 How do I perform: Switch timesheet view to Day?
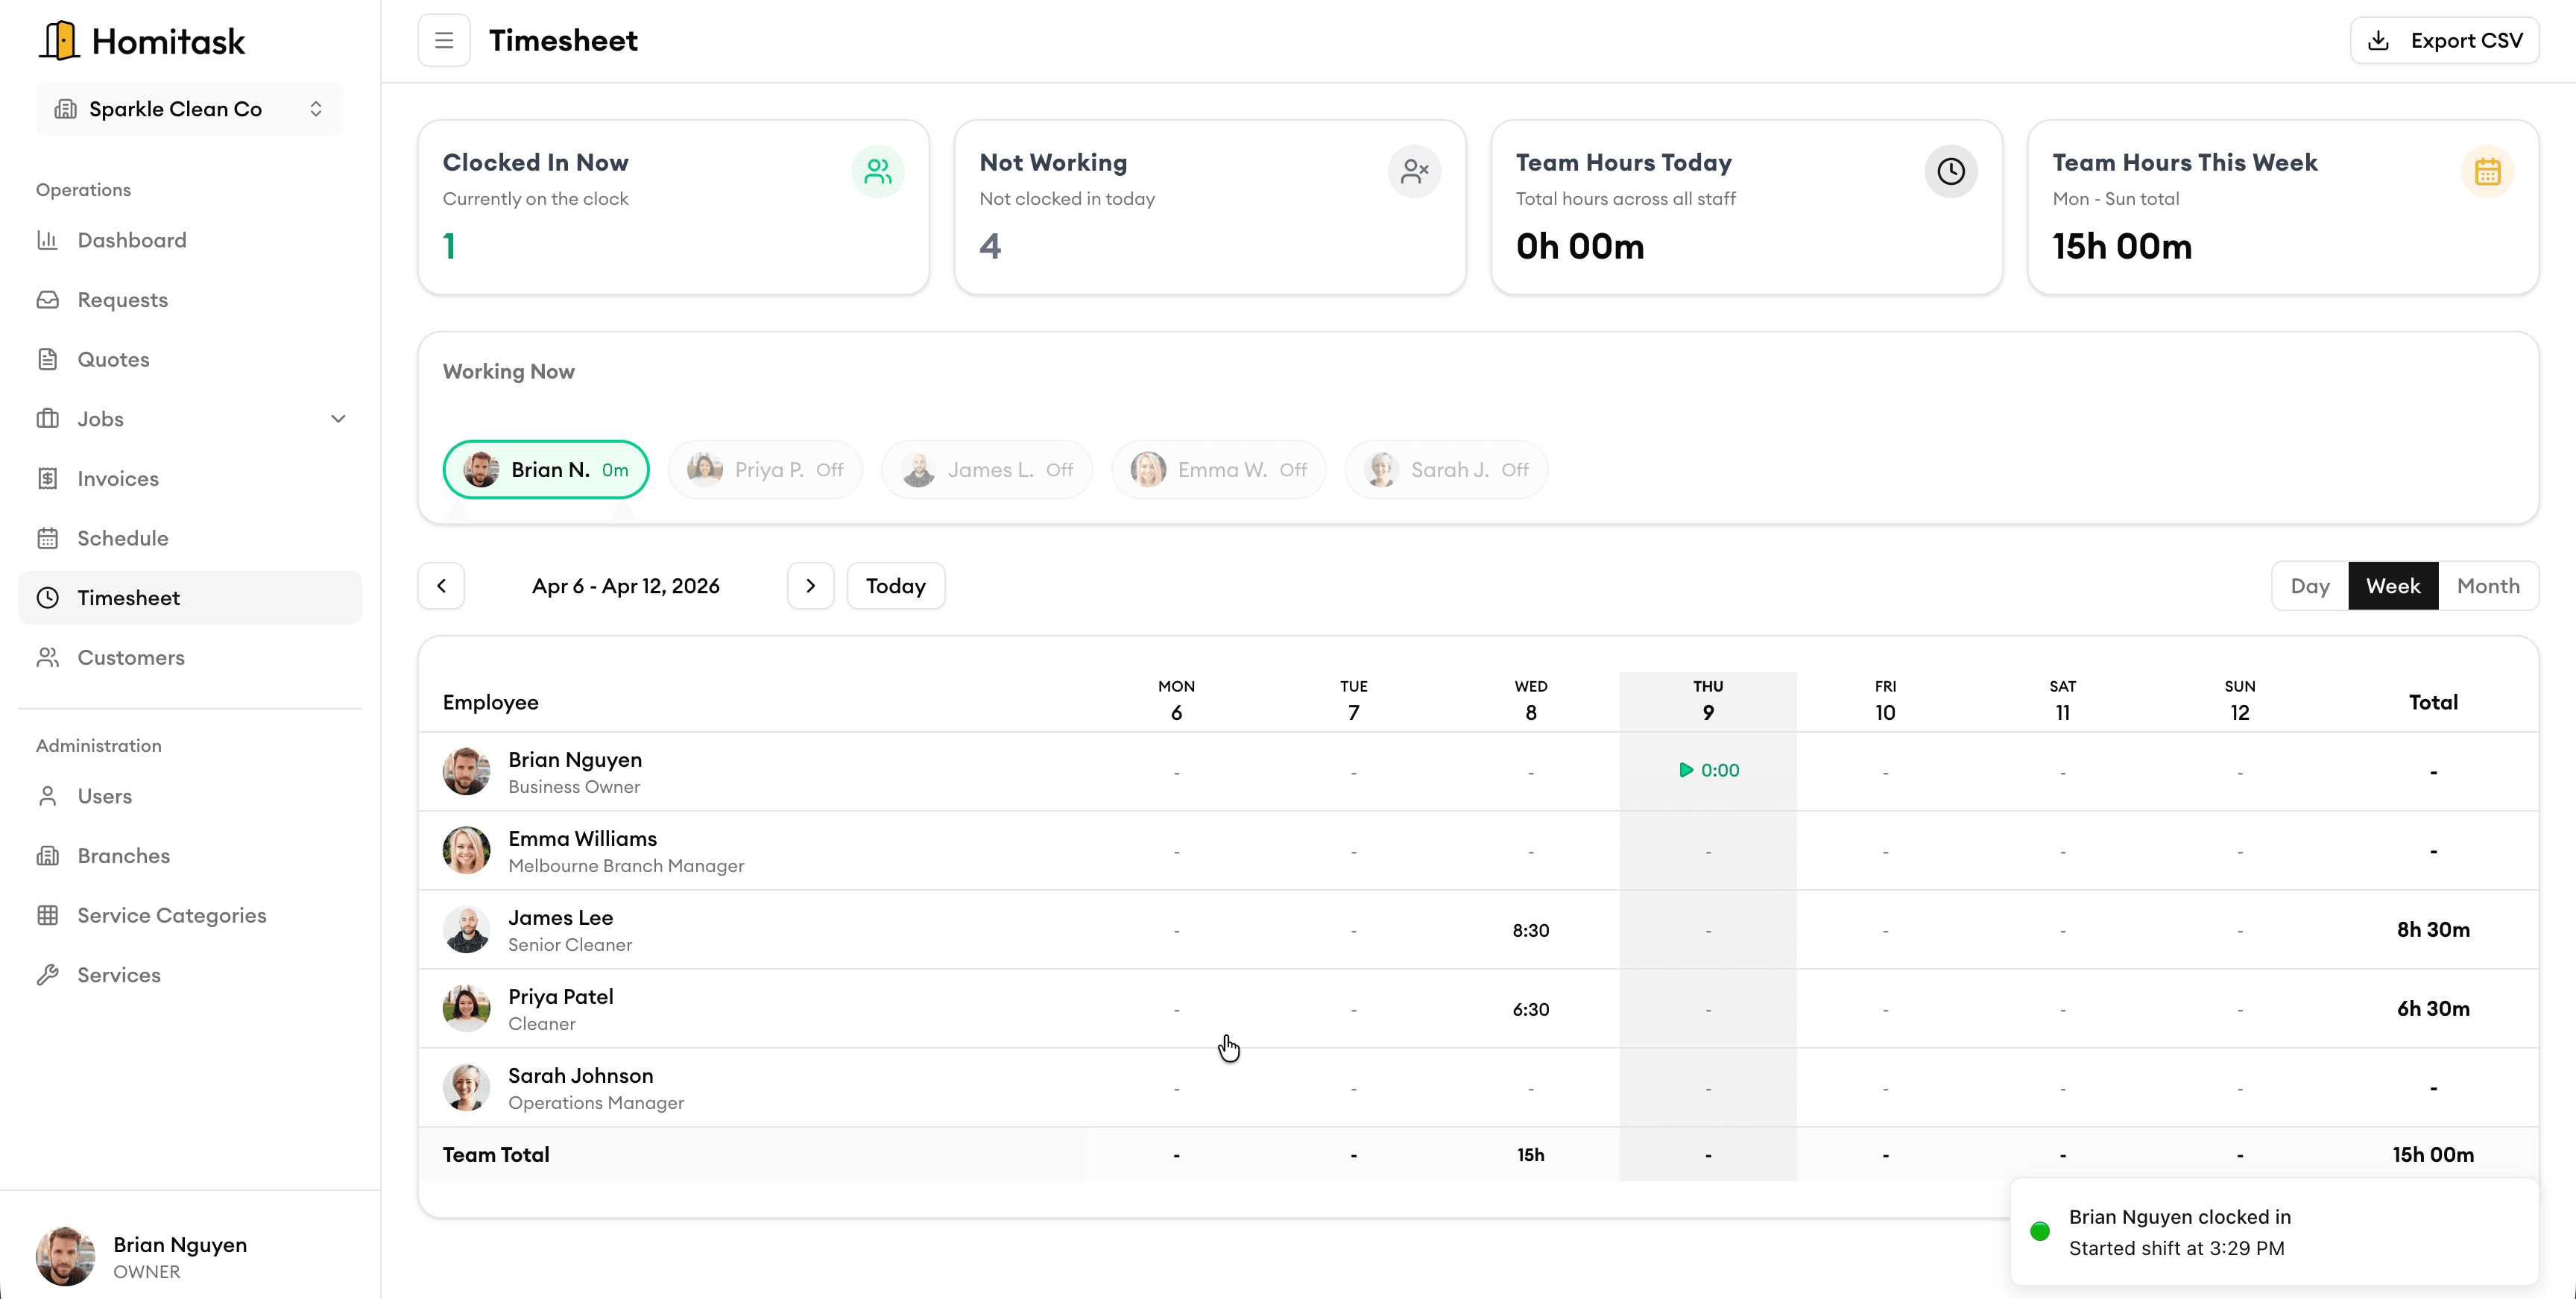click(2310, 585)
